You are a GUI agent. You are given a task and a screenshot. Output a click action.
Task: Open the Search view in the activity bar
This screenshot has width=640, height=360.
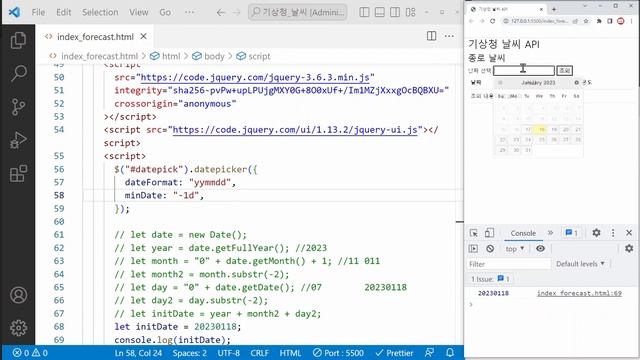pos(18,73)
